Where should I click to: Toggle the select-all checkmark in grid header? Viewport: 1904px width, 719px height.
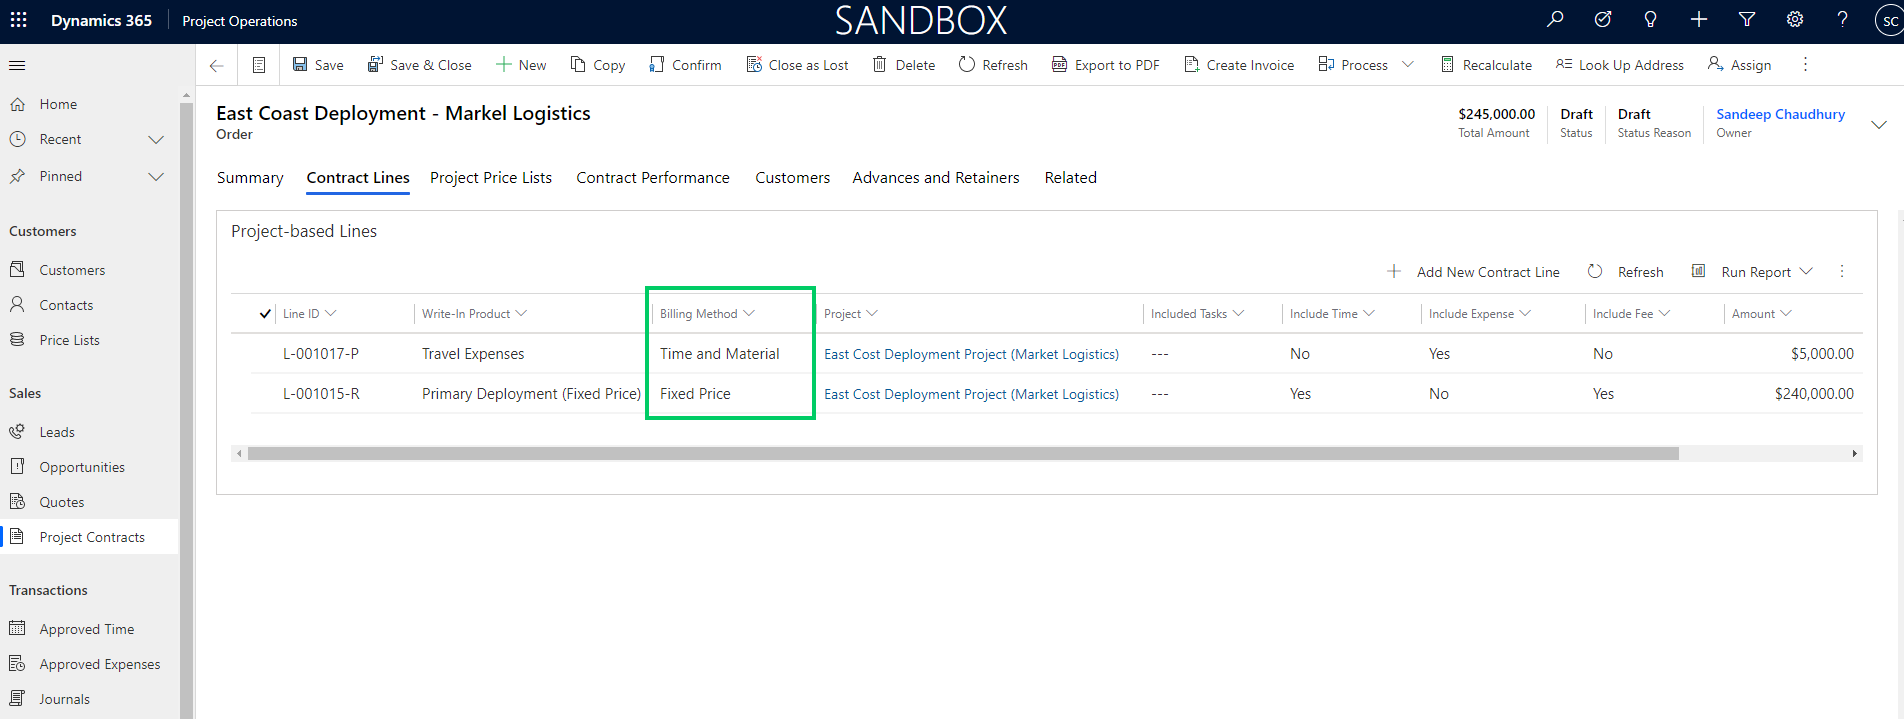point(265,314)
